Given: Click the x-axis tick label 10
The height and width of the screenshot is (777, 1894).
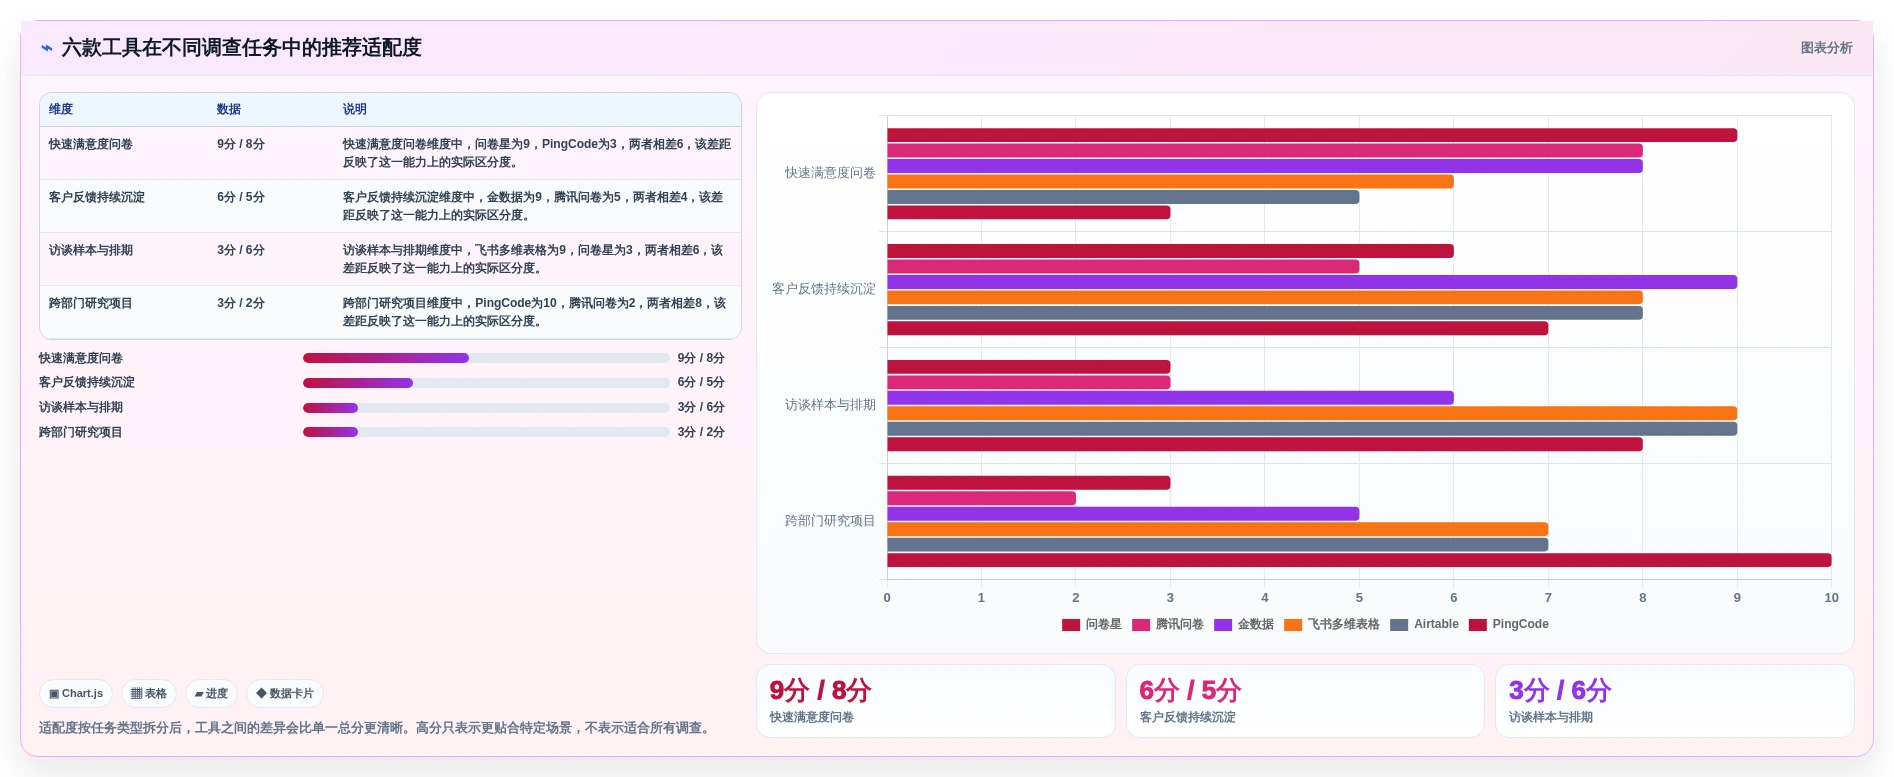Looking at the screenshot, I should pos(1831,598).
